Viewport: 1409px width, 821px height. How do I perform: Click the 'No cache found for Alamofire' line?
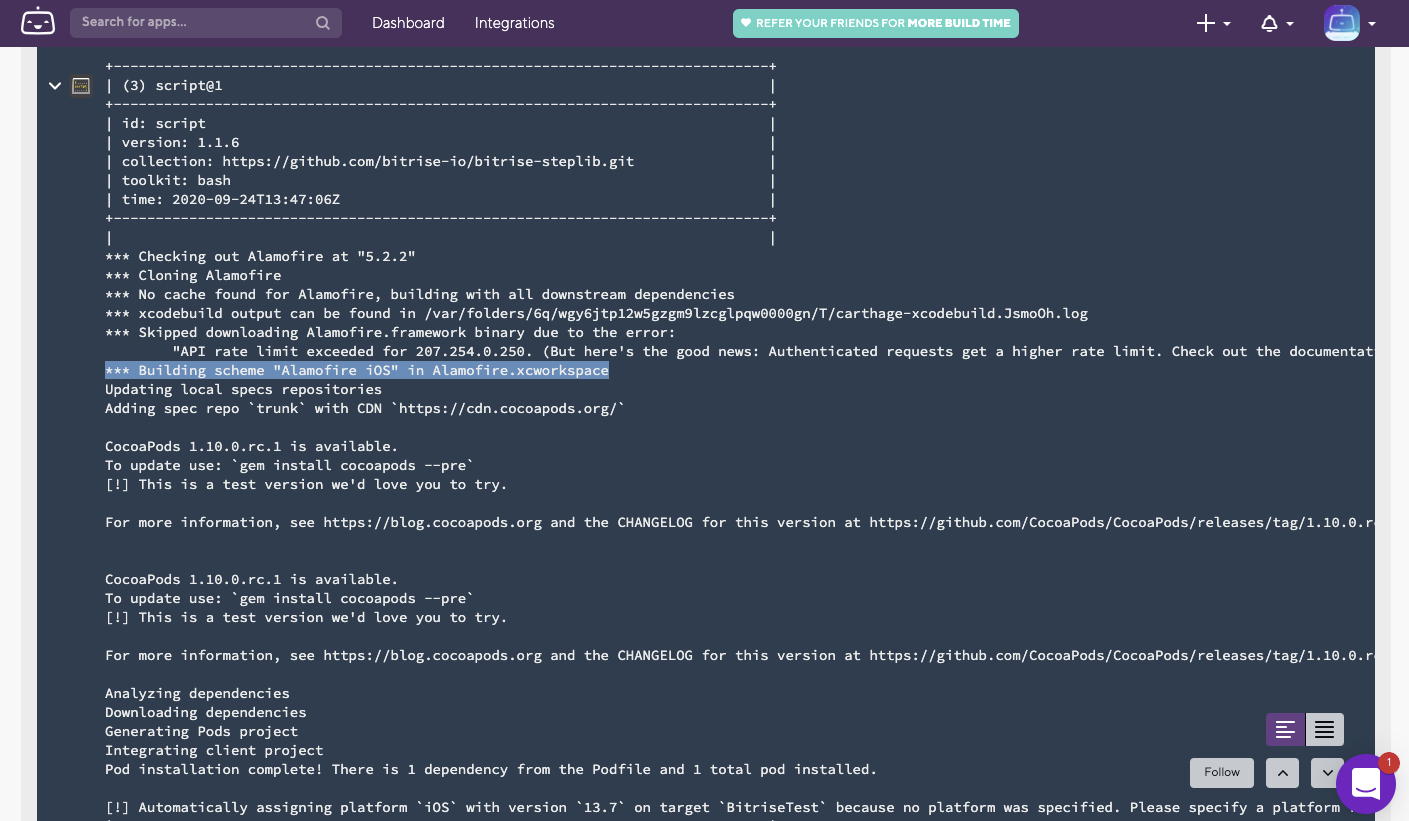point(420,295)
